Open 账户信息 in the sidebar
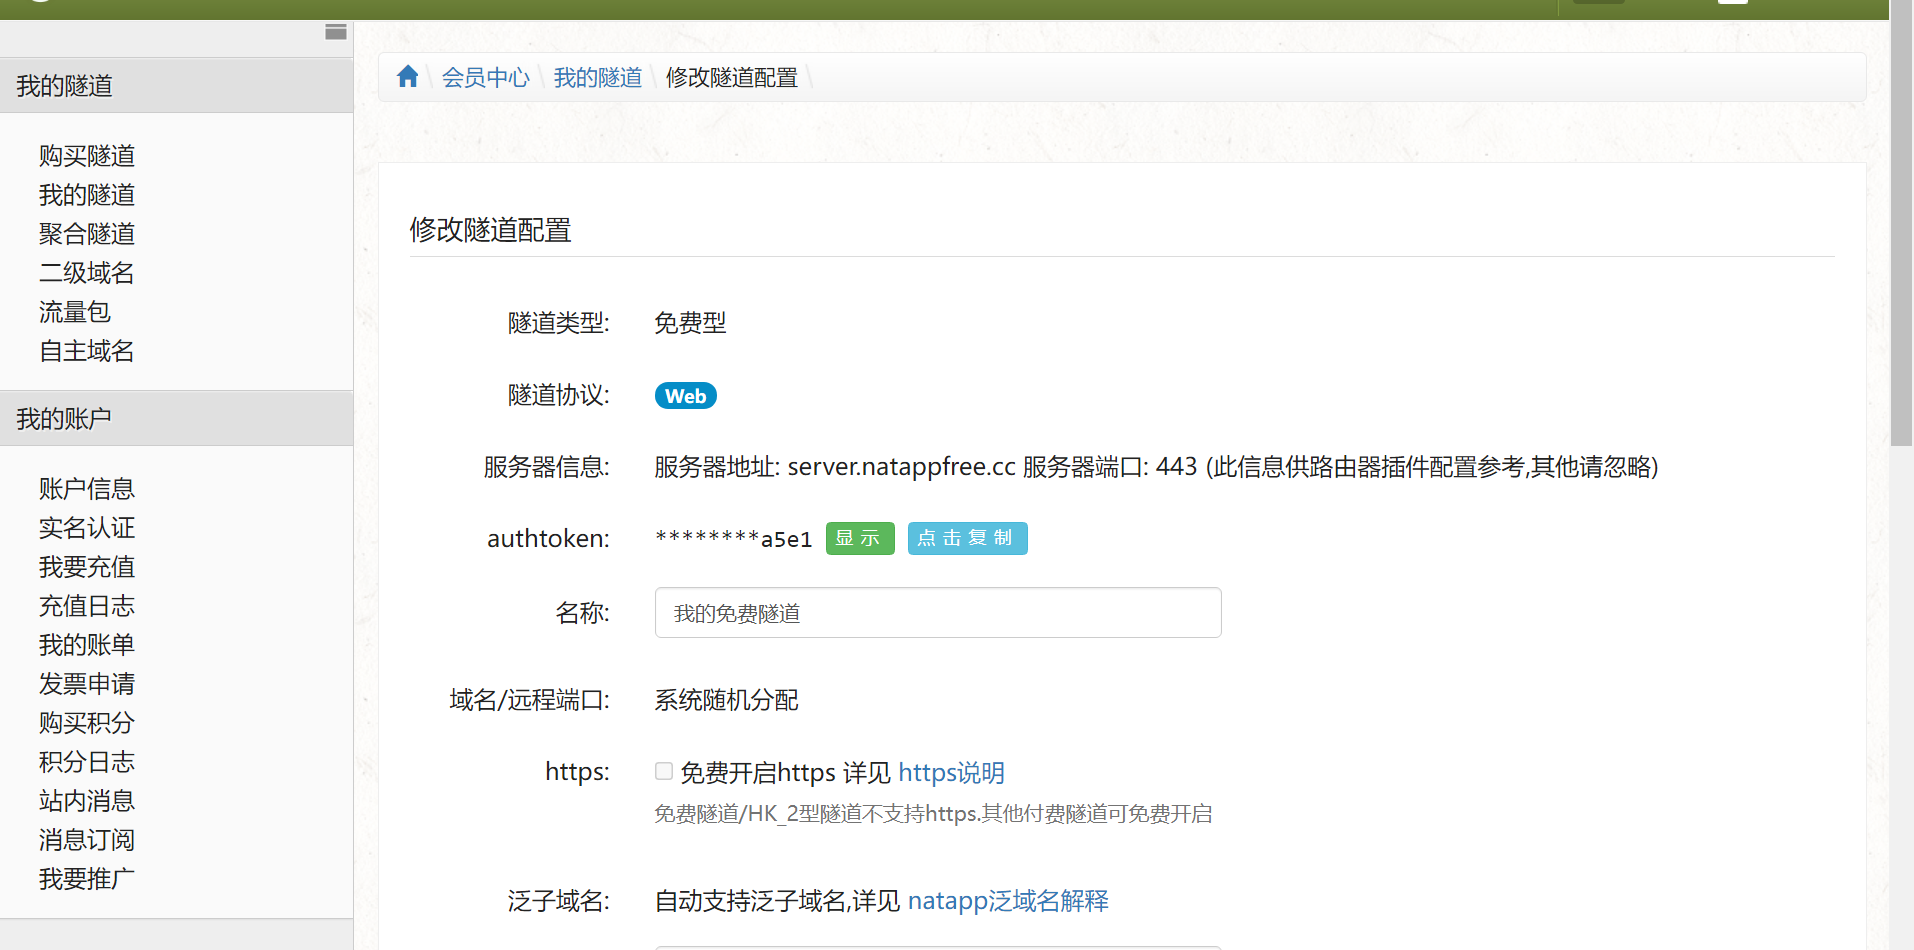 [87, 489]
